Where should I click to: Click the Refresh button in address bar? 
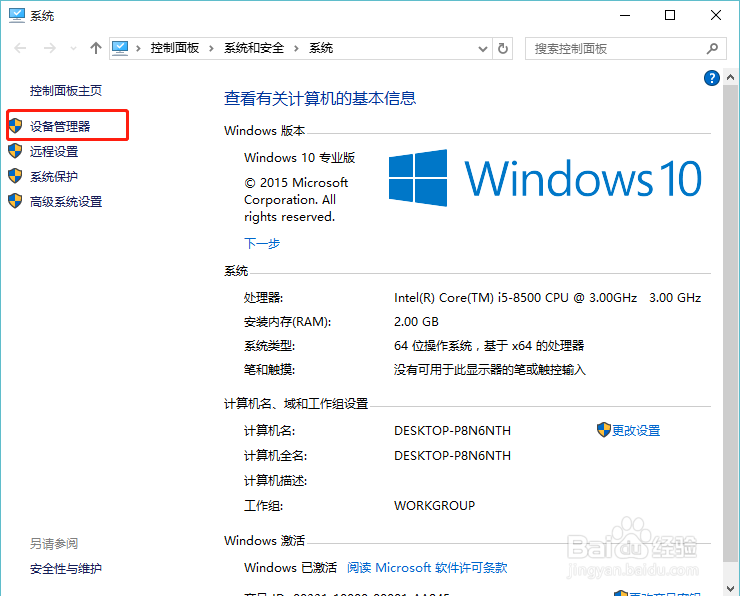tap(503, 49)
